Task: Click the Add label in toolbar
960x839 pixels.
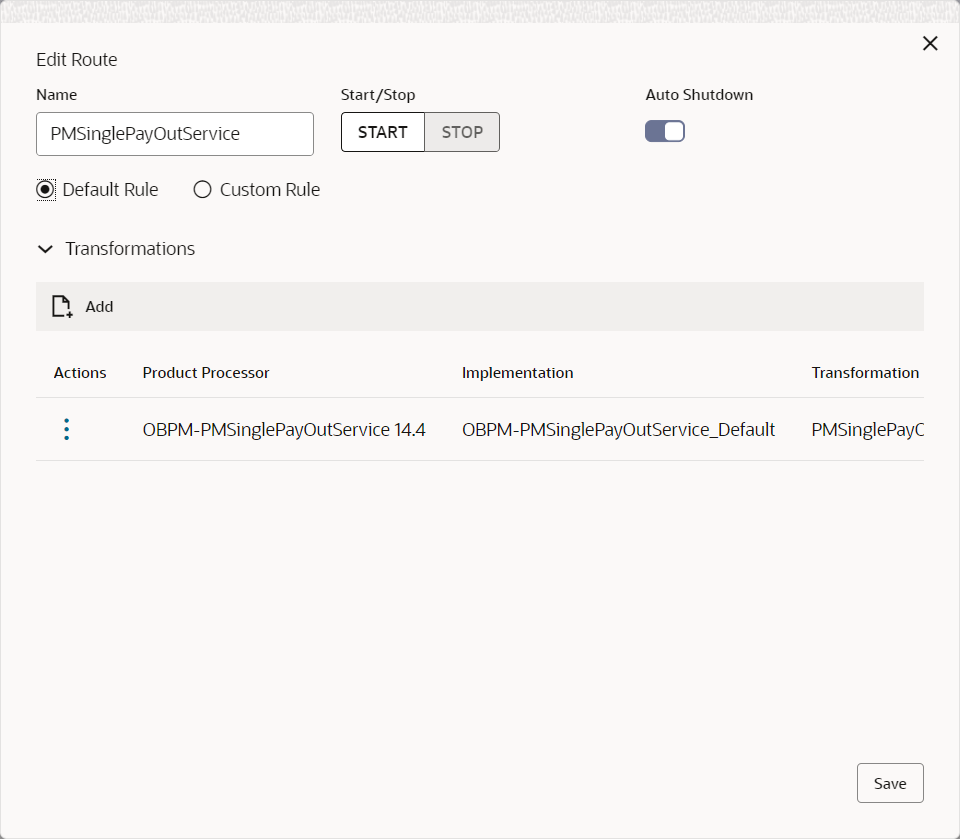Action: tap(99, 307)
